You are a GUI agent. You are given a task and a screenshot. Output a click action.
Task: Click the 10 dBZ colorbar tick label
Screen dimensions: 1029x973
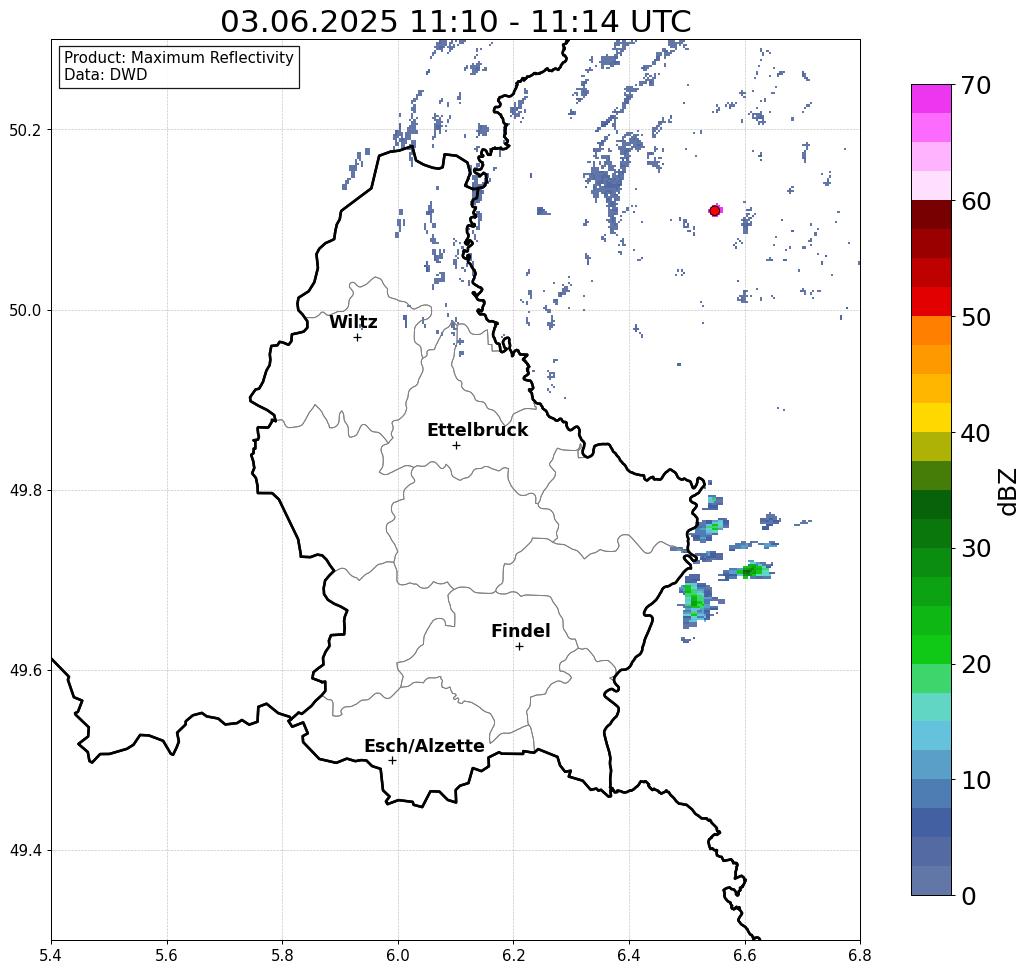tap(975, 780)
